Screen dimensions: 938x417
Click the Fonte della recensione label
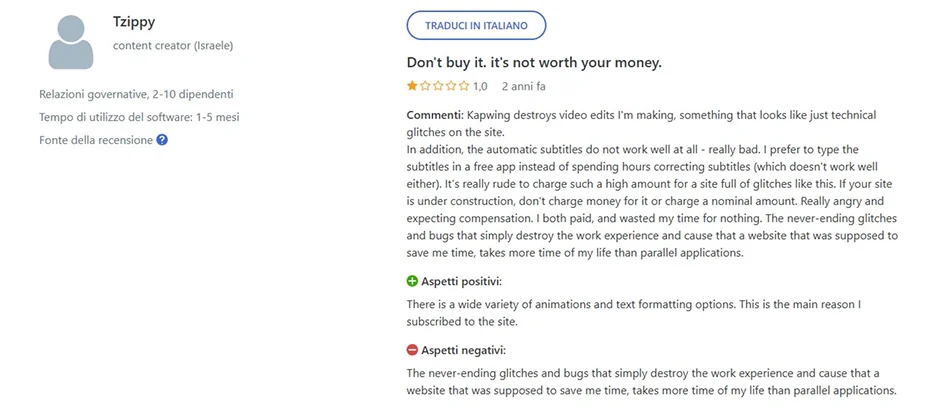96,140
